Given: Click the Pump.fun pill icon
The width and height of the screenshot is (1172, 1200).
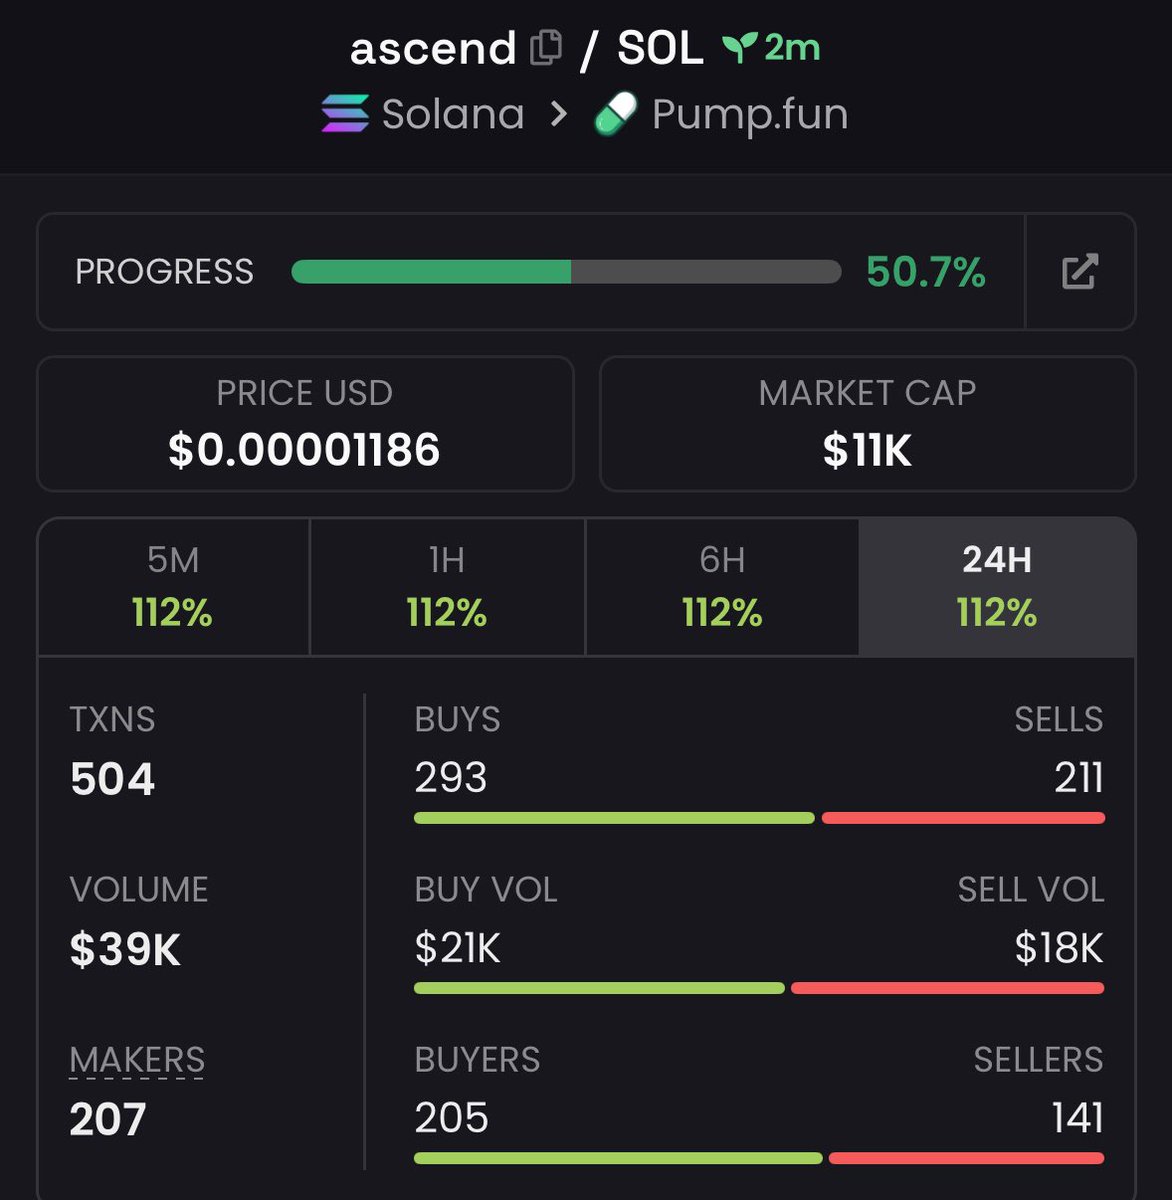Looking at the screenshot, I should 616,113.
